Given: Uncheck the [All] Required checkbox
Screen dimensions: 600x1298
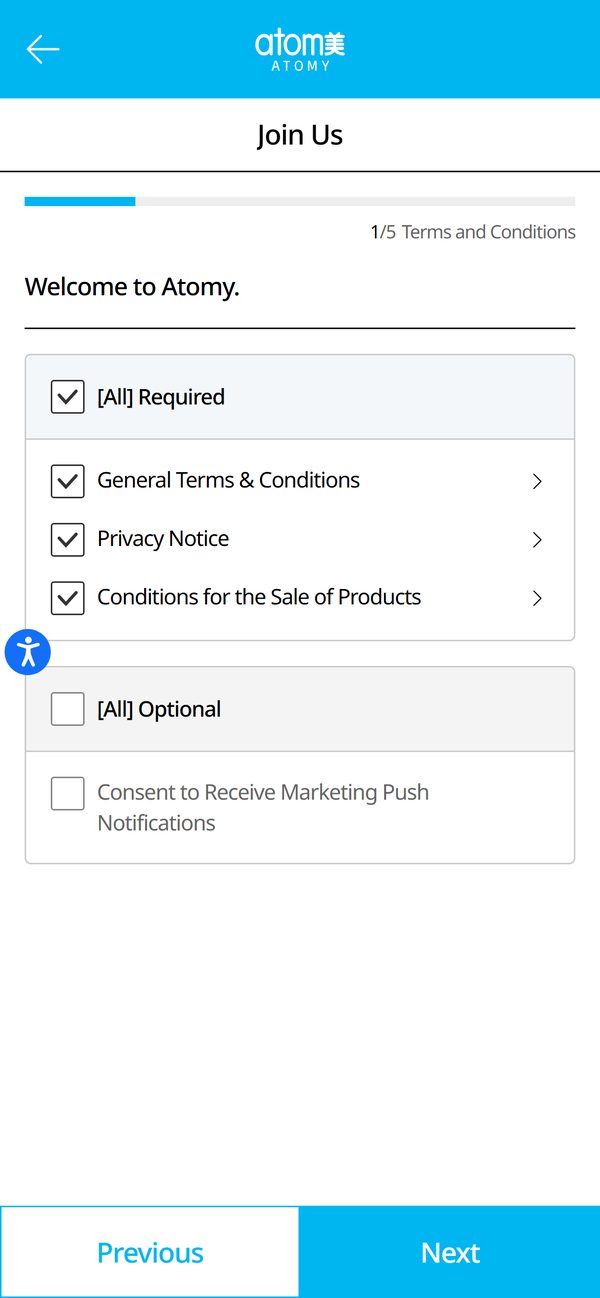Looking at the screenshot, I should pos(67,397).
